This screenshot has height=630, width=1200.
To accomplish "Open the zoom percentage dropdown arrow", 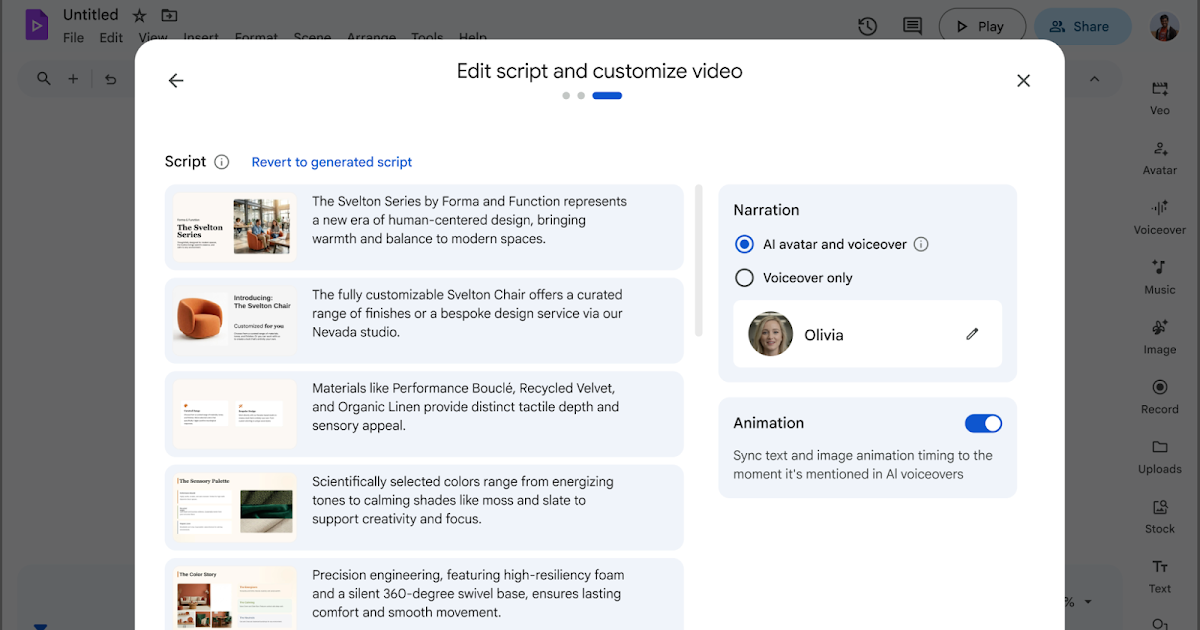I will click(1088, 602).
